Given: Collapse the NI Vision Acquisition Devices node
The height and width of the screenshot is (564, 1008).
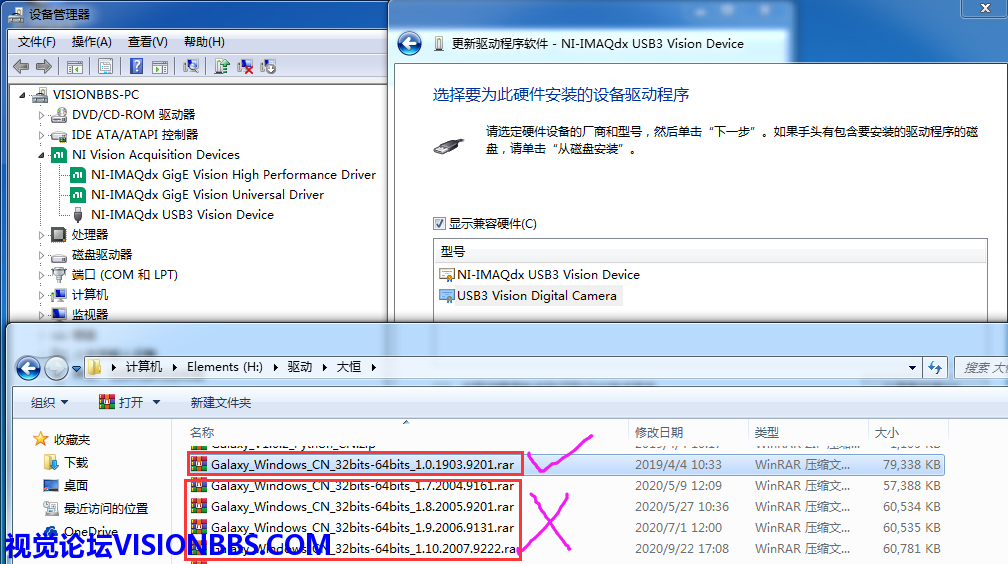Looking at the screenshot, I should click(42, 155).
